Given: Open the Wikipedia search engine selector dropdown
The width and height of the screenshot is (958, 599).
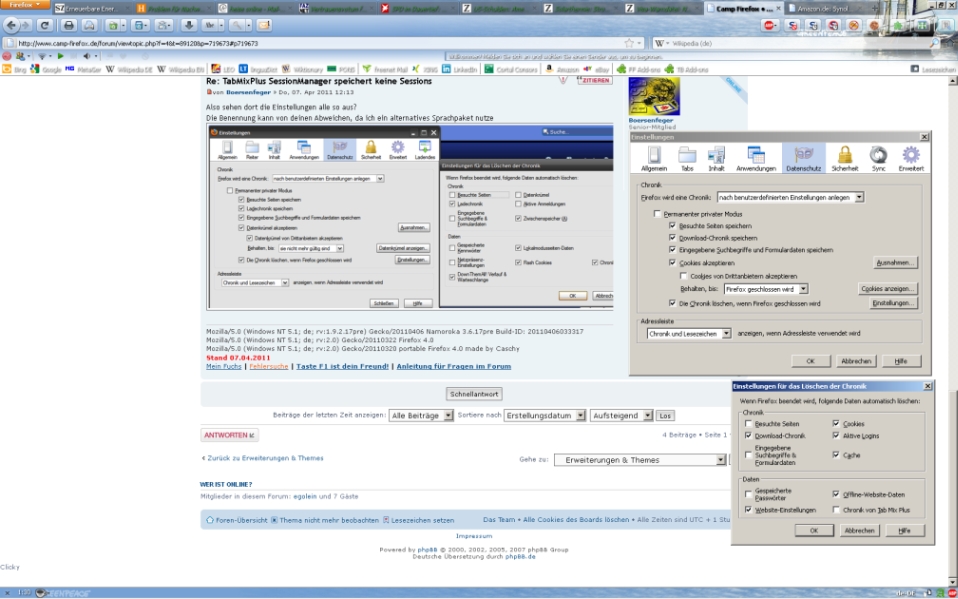Looking at the screenshot, I should pyautogui.click(x=664, y=43).
